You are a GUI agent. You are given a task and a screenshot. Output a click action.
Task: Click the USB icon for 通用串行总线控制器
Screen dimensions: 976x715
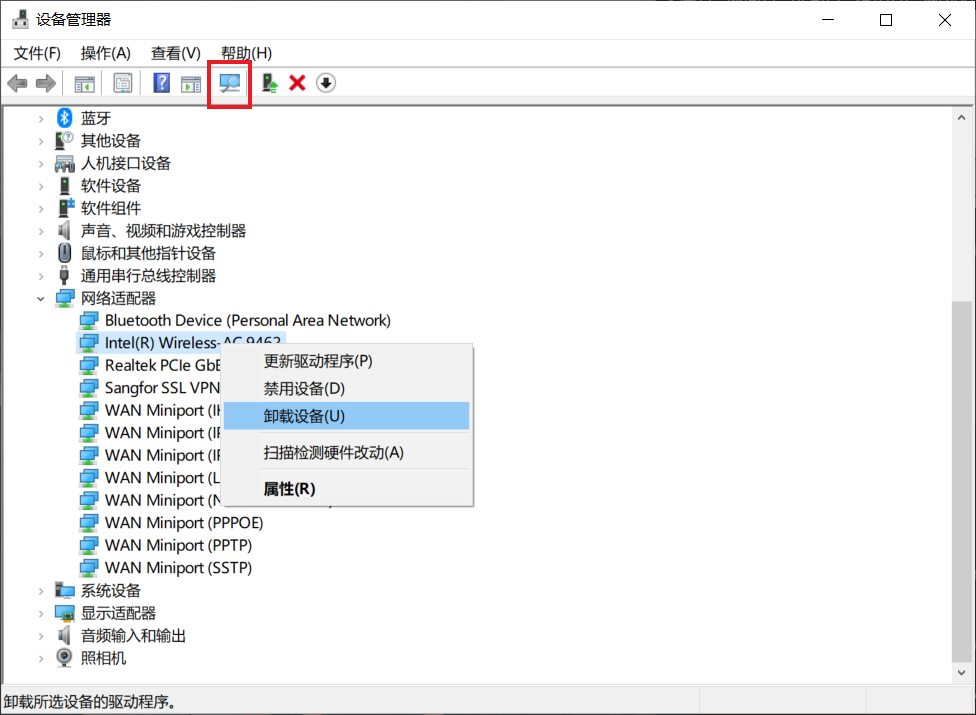pos(64,276)
